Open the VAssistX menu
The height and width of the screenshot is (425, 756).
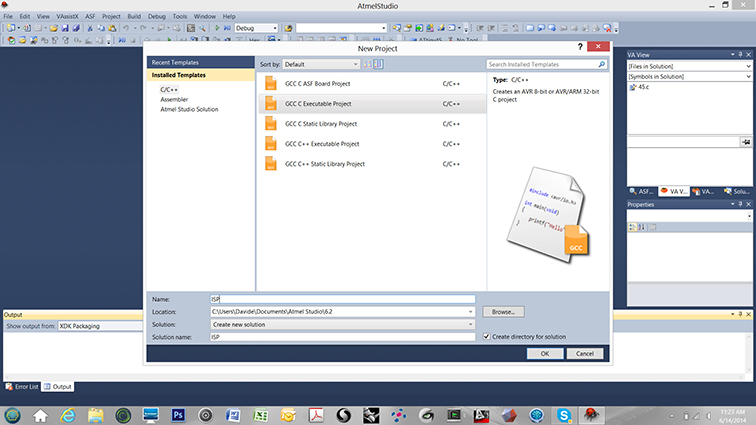click(x=67, y=16)
